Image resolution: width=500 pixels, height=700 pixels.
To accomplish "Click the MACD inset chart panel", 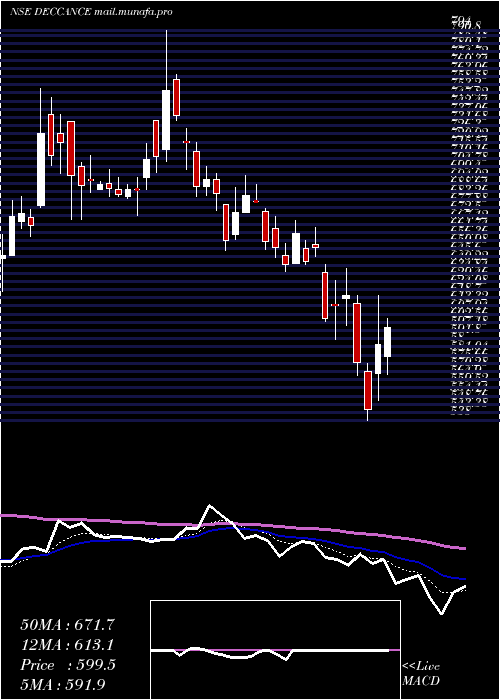I will pos(275,650).
